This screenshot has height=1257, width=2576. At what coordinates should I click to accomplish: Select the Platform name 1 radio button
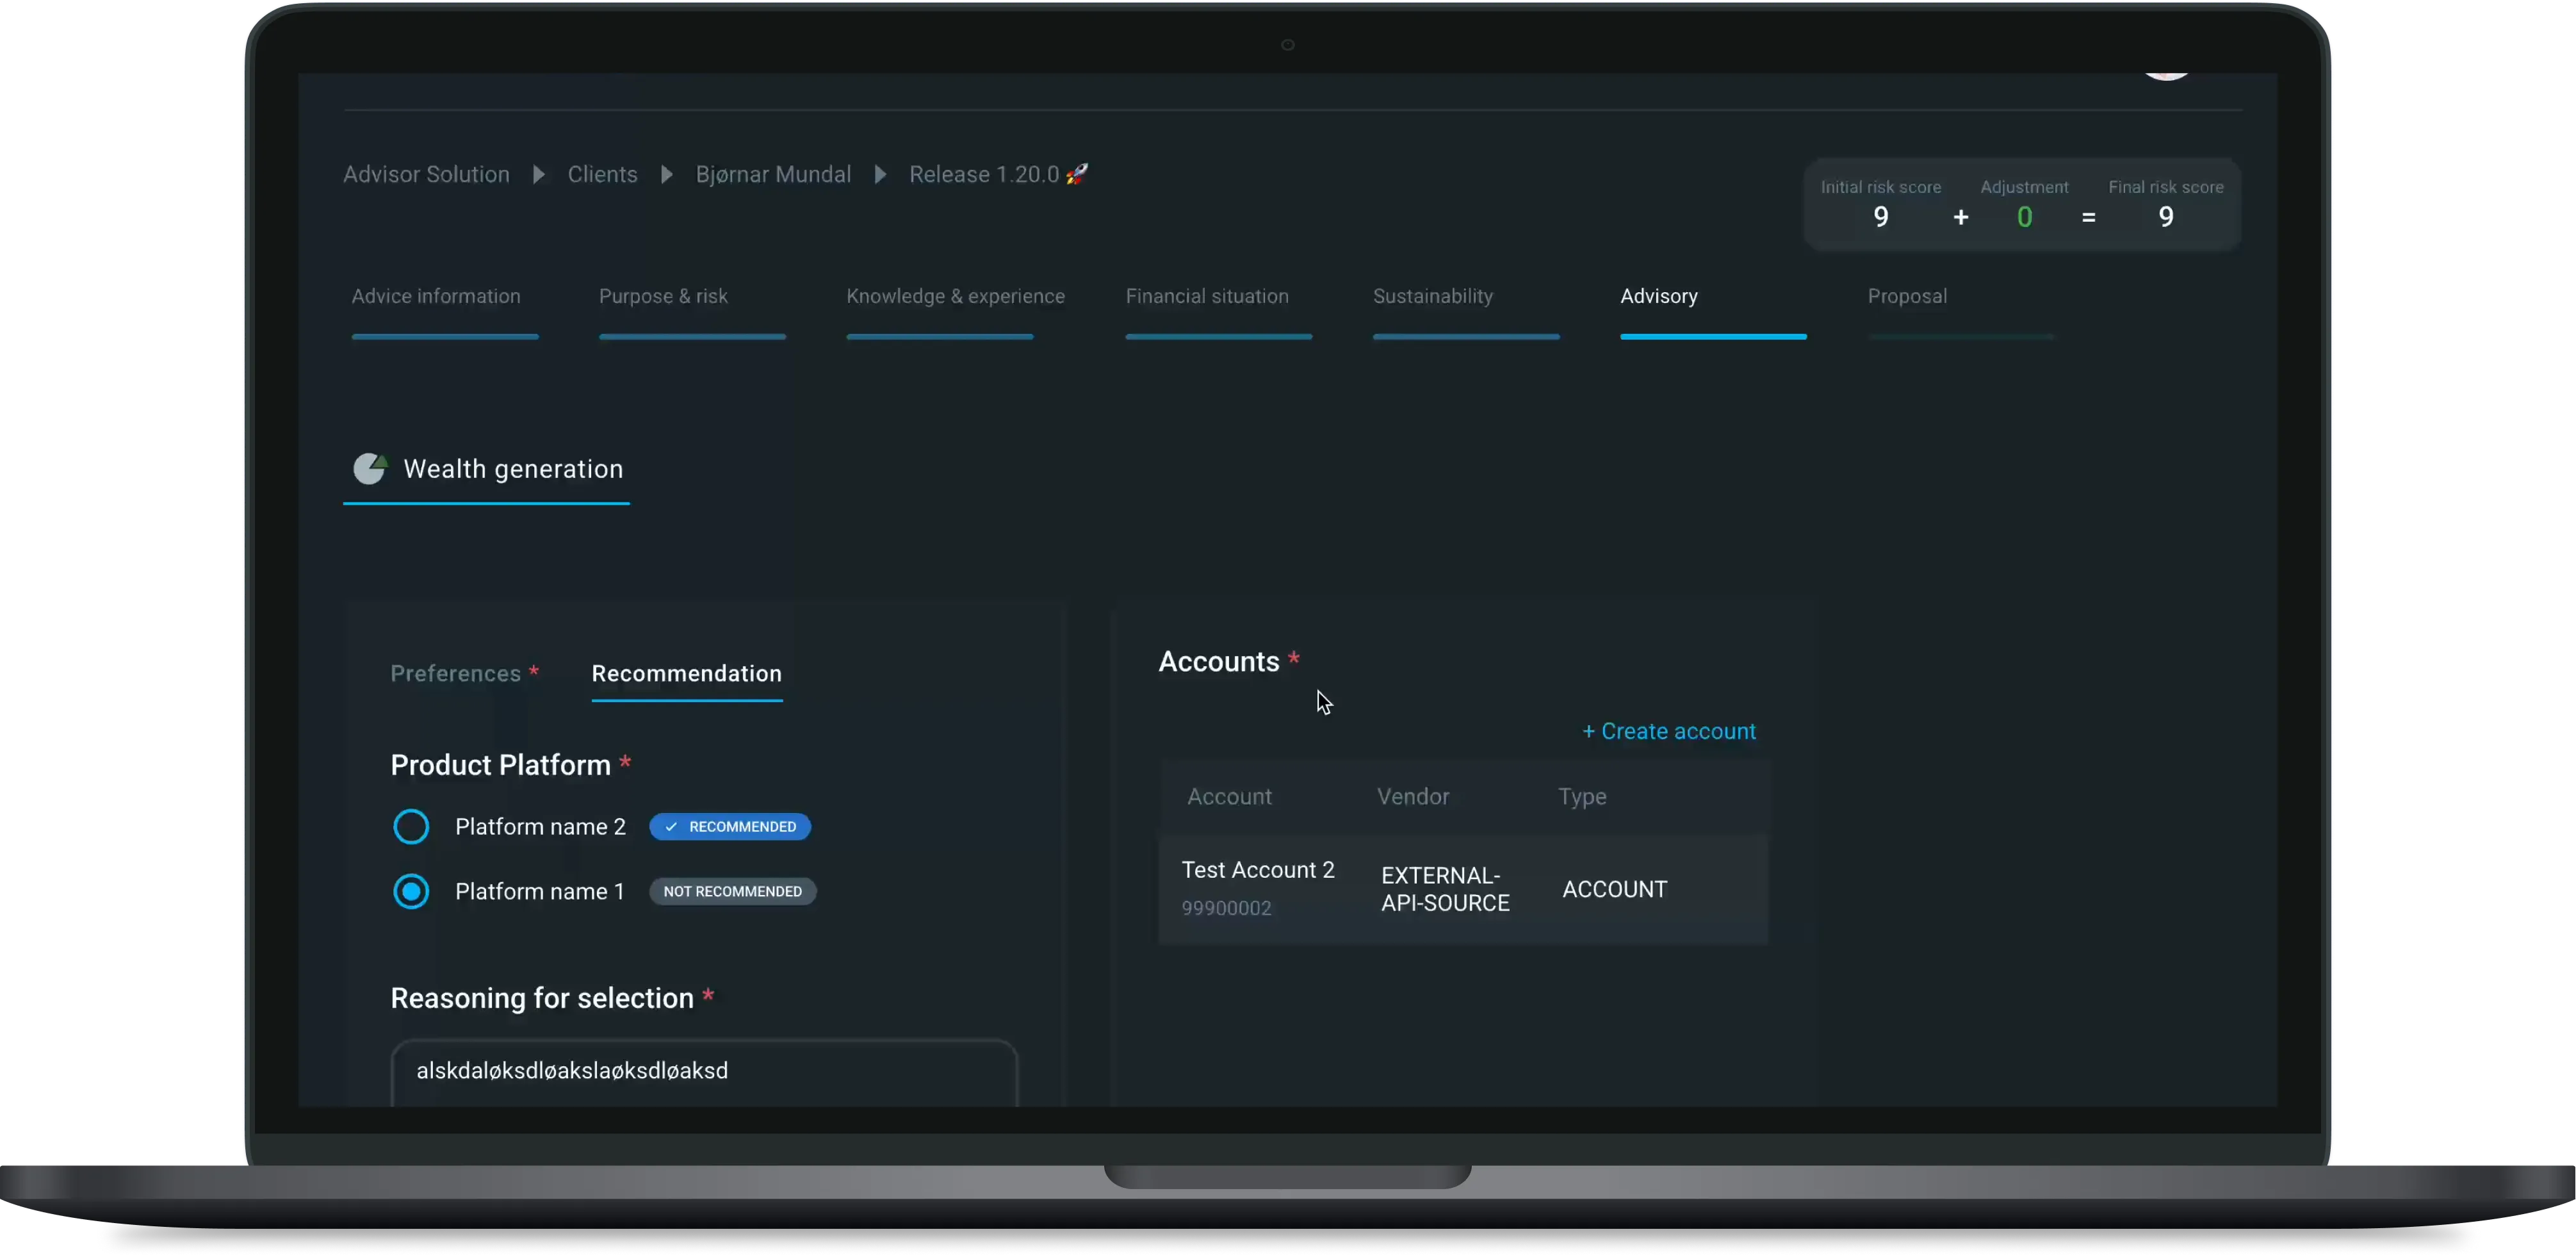[411, 891]
